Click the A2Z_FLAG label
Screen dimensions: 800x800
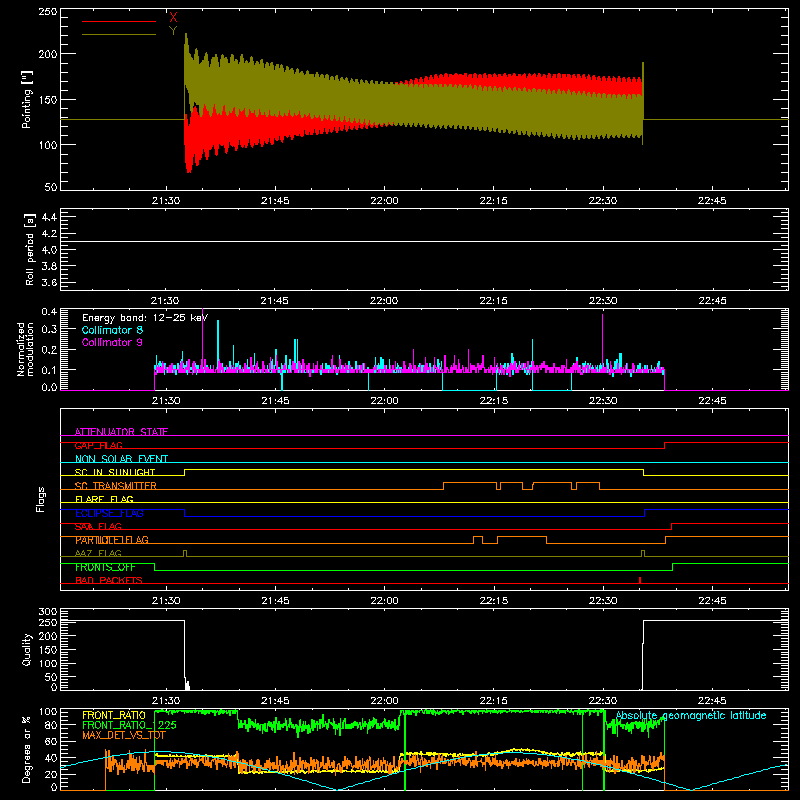tap(98, 554)
